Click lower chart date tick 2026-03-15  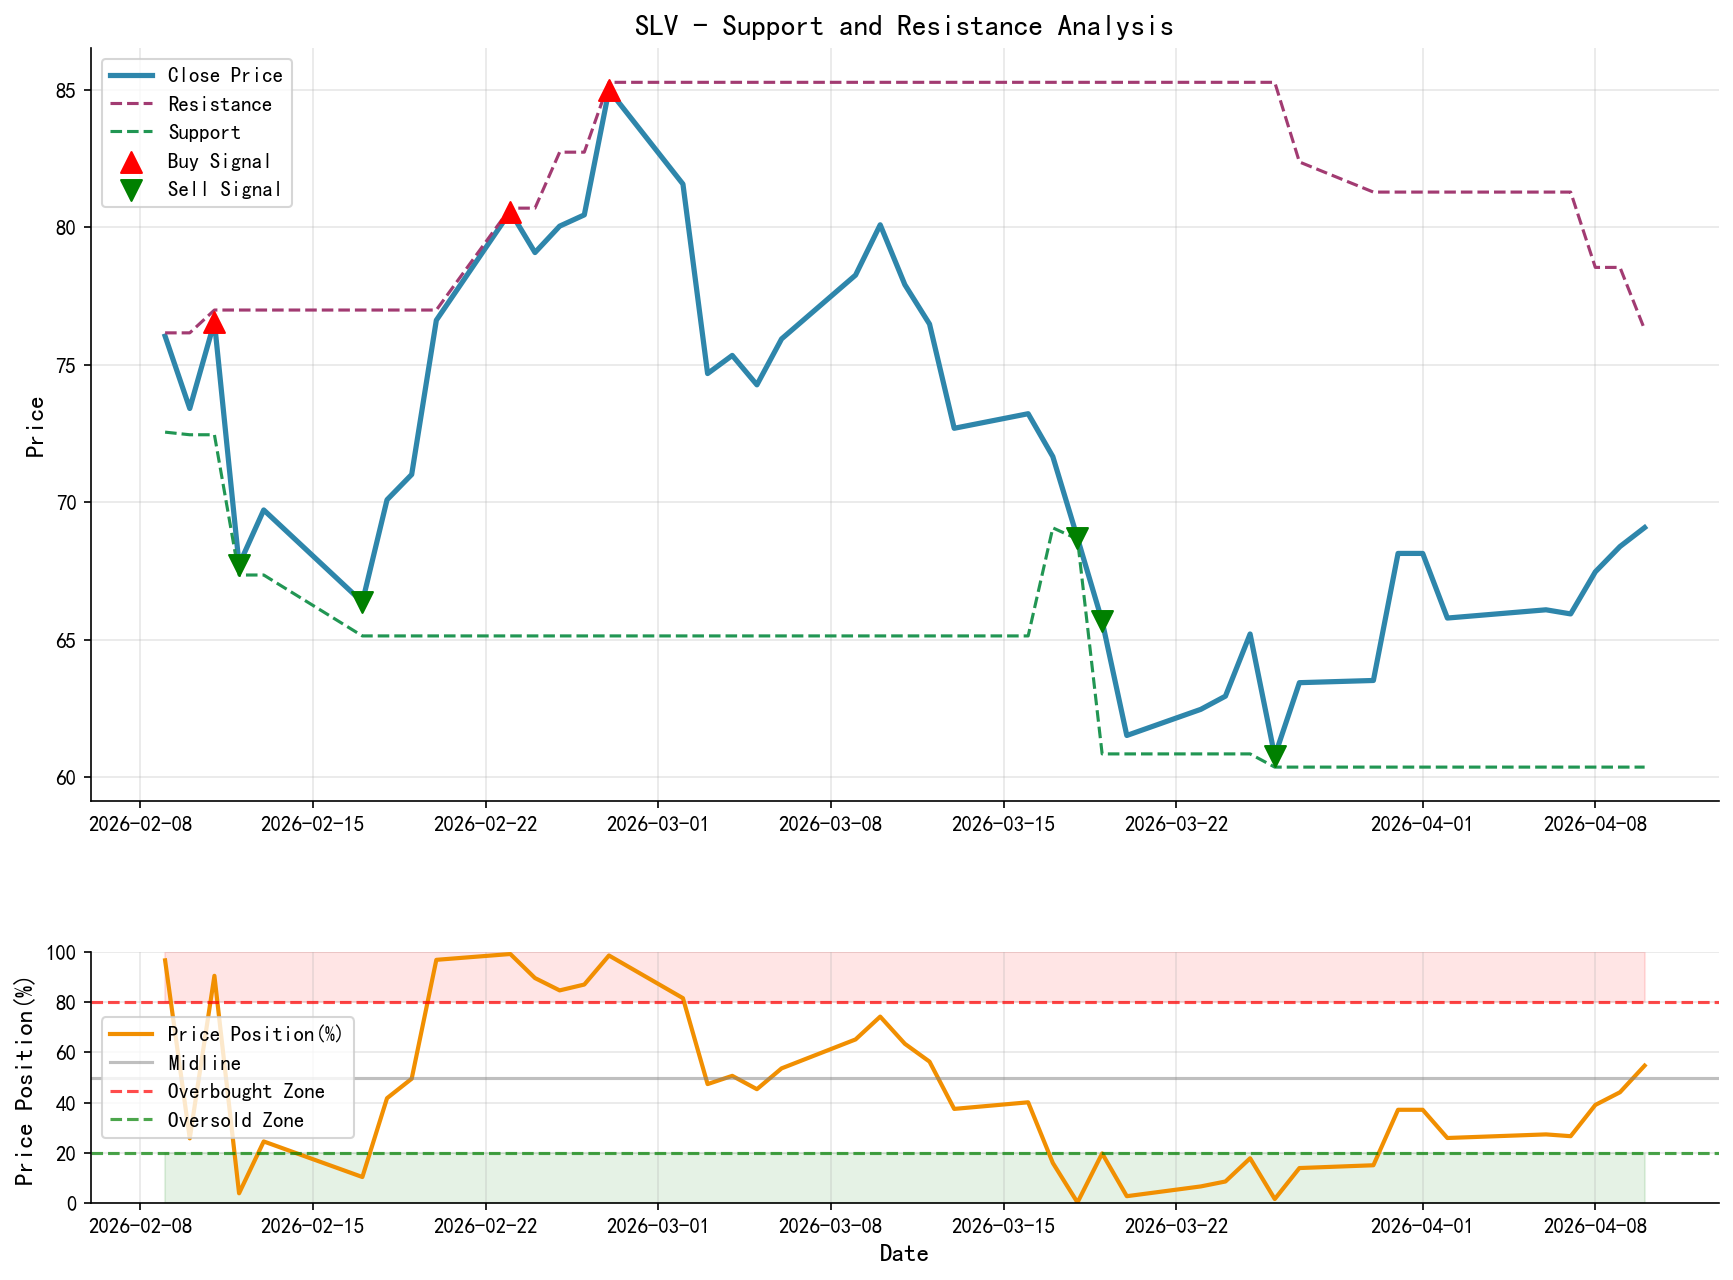(x=1003, y=1226)
